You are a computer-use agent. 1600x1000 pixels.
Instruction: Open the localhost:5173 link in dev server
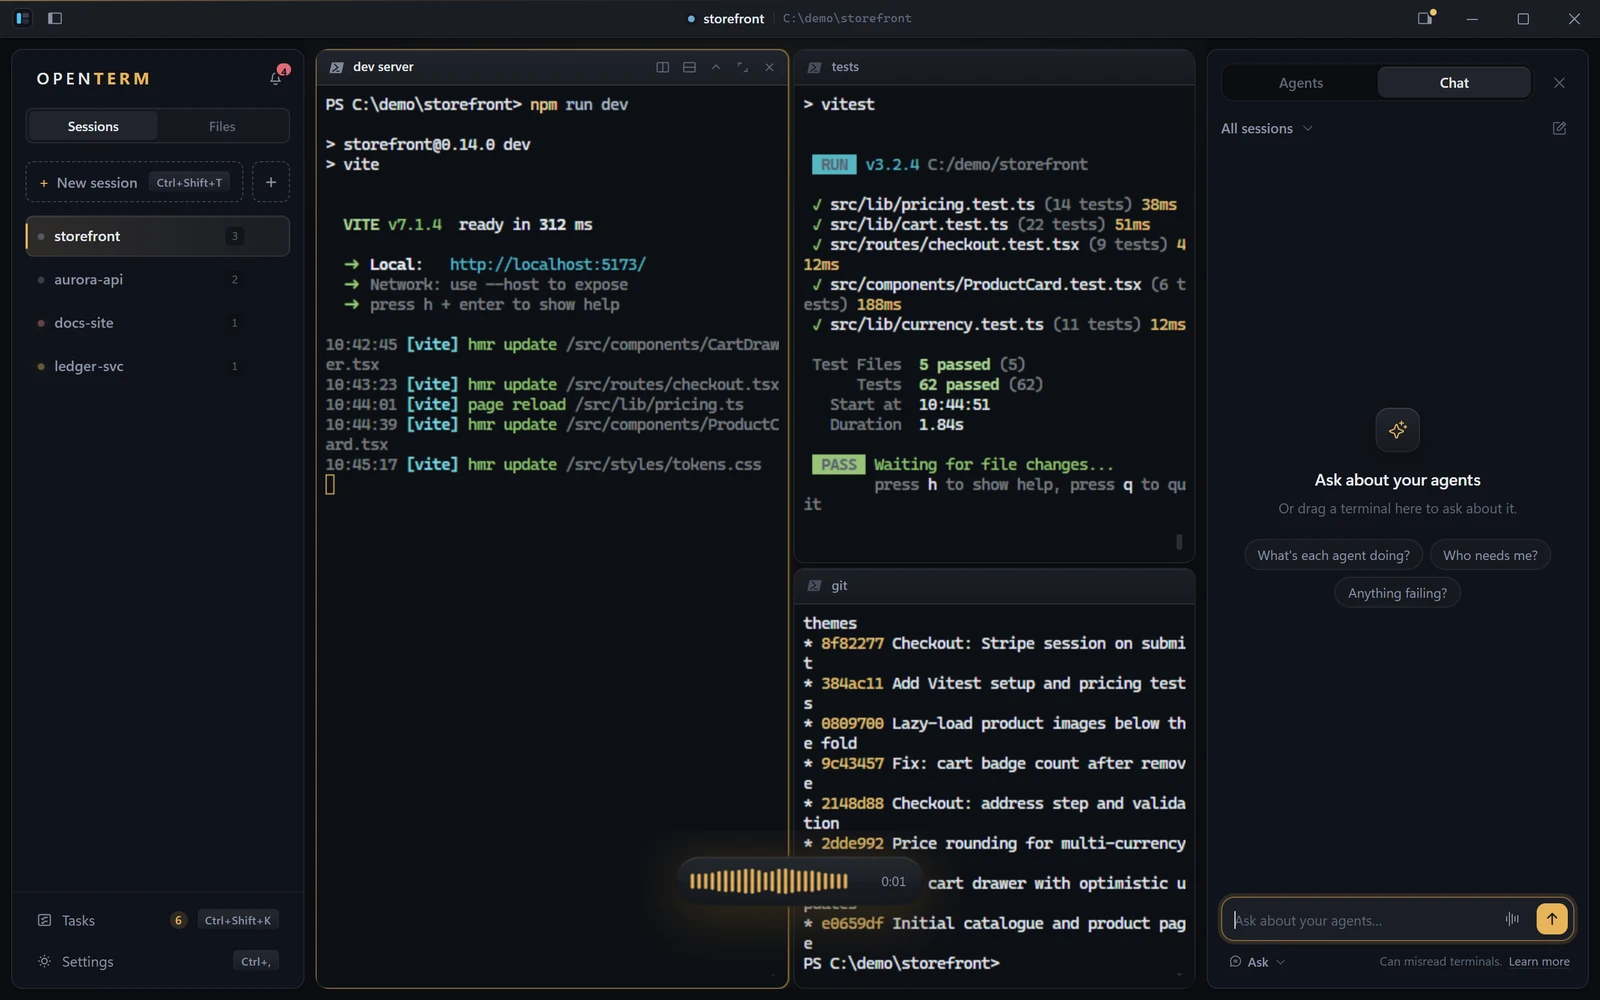tap(547, 264)
